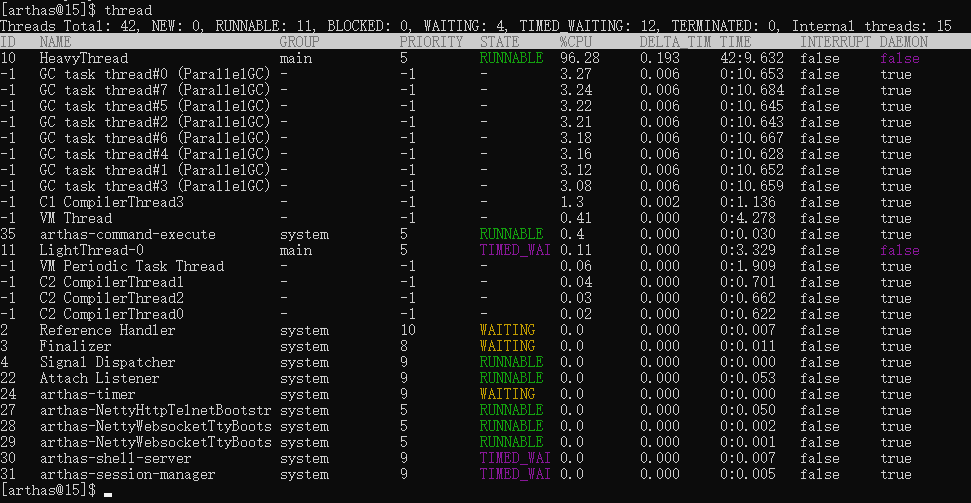Image resolution: width=971 pixels, height=503 pixels.
Task: Select GC task thread#4 row name
Action: [155, 154]
